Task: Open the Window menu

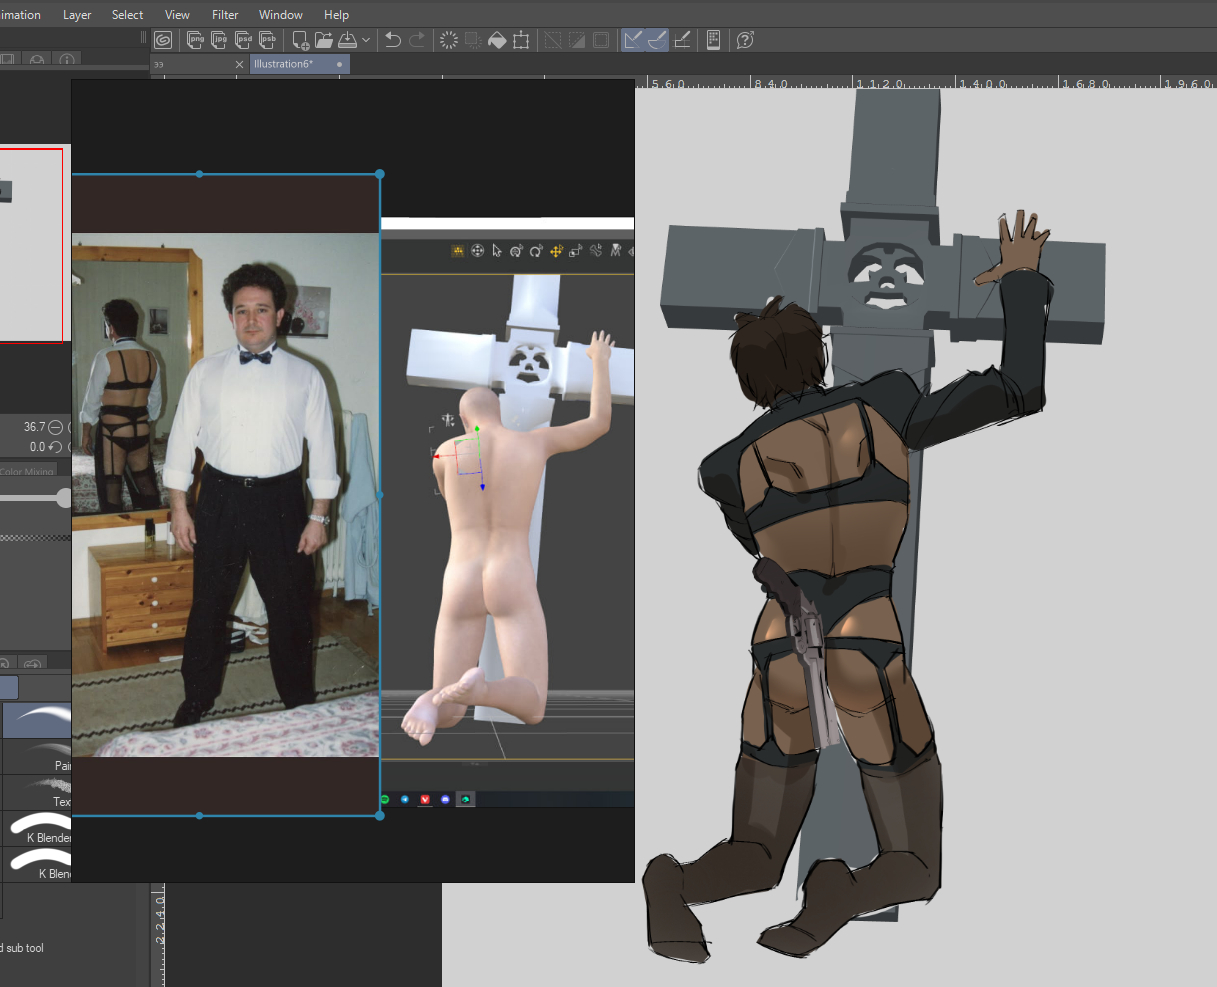Action: [x=281, y=15]
